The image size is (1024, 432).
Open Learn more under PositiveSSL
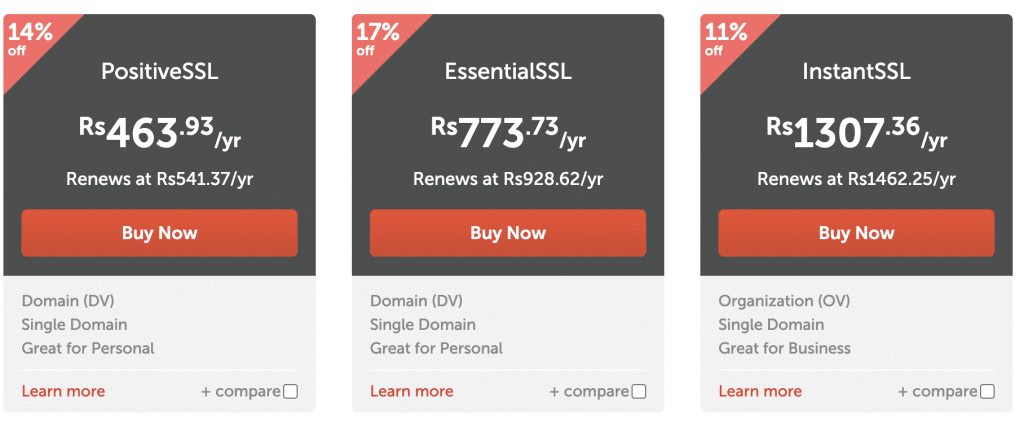point(63,391)
